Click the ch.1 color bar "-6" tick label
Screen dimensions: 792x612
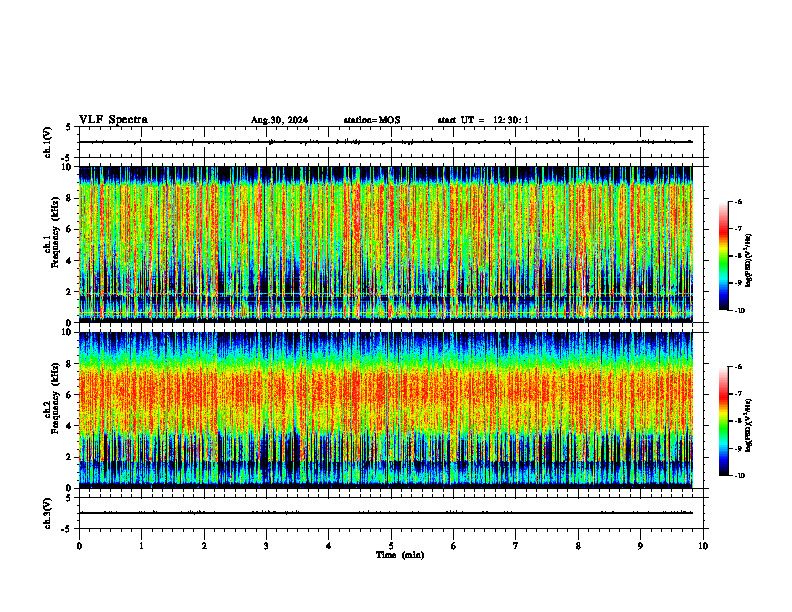[x=738, y=202]
